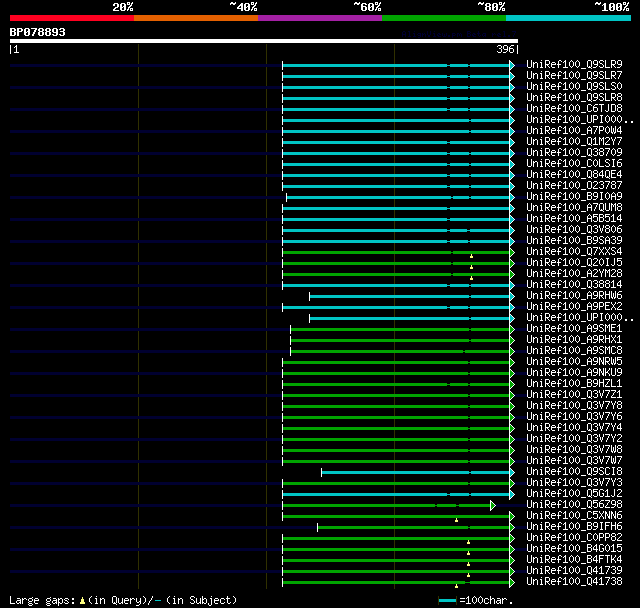Select the UniRef100_A7QUM8 label
This screenshot has height=608, width=640.
574,207
